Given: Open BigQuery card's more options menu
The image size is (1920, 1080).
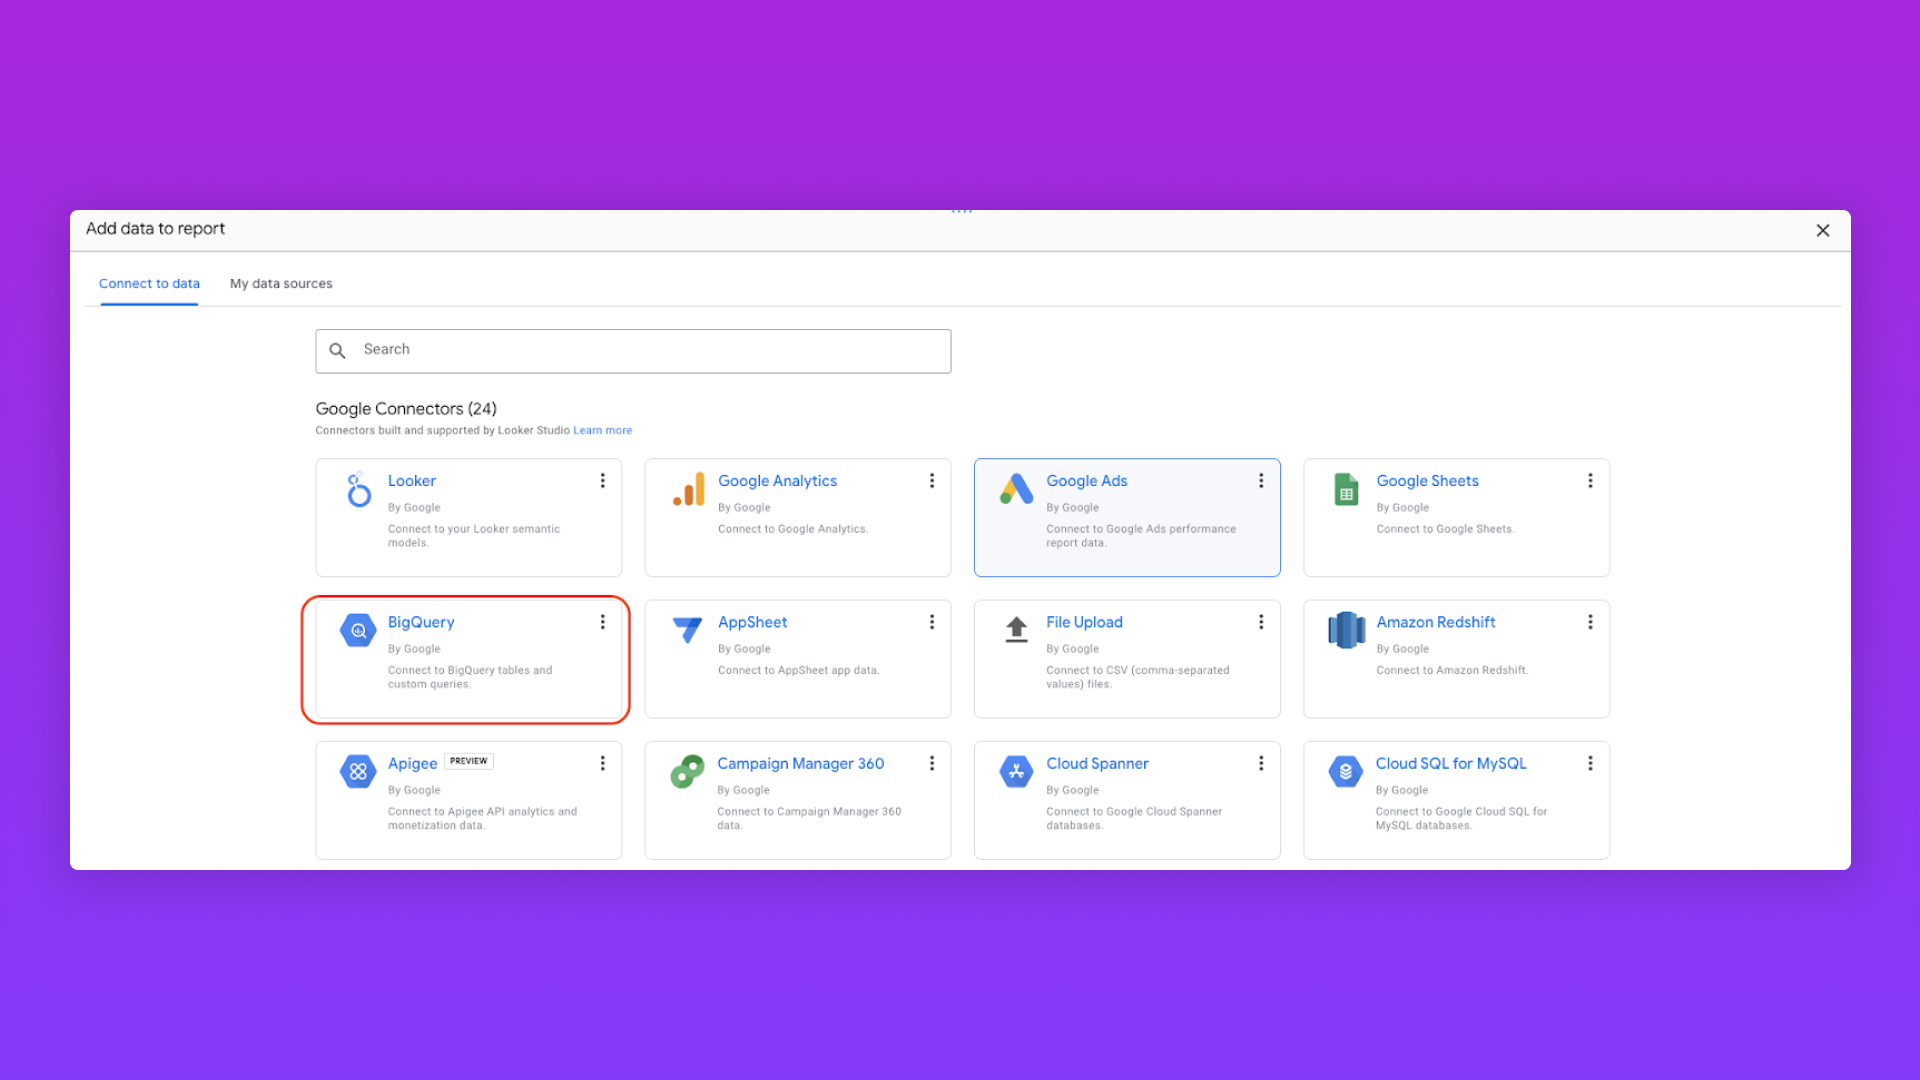Looking at the screenshot, I should coord(603,622).
